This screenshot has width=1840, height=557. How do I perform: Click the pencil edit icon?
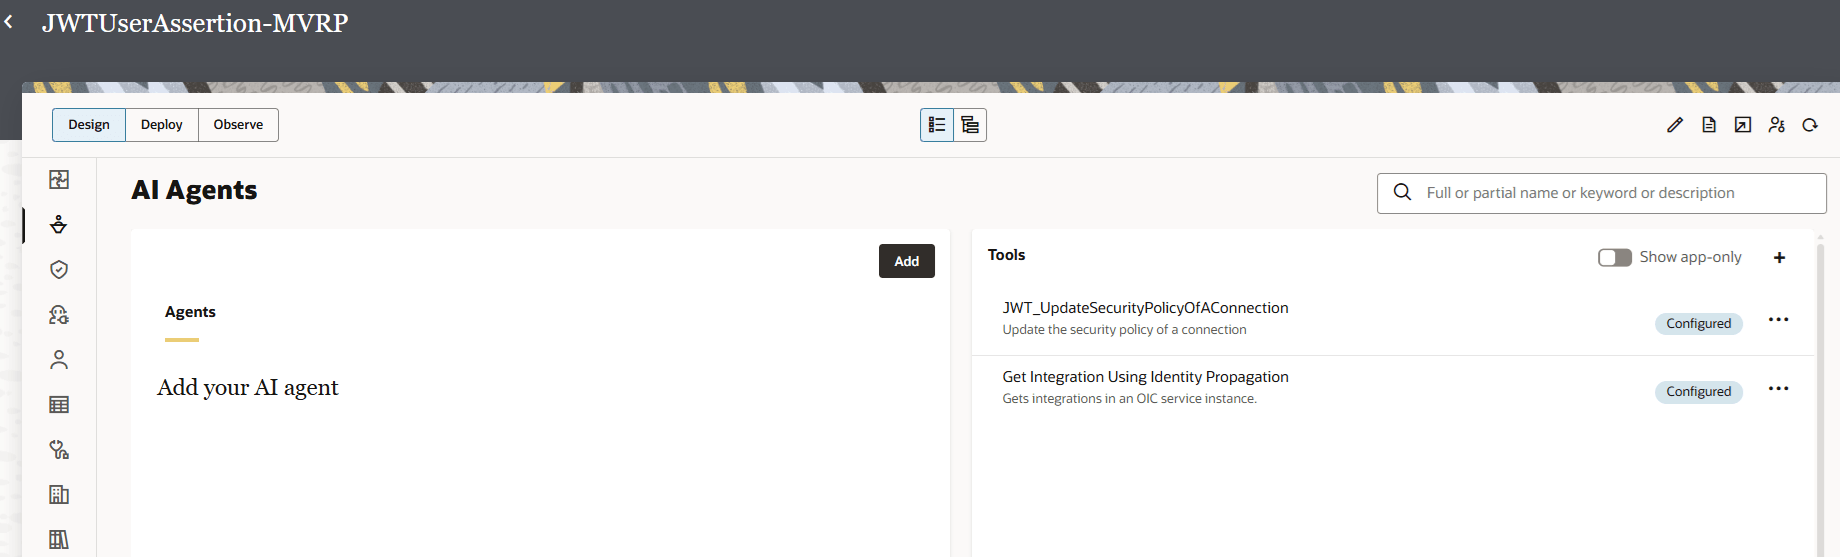coord(1675,125)
